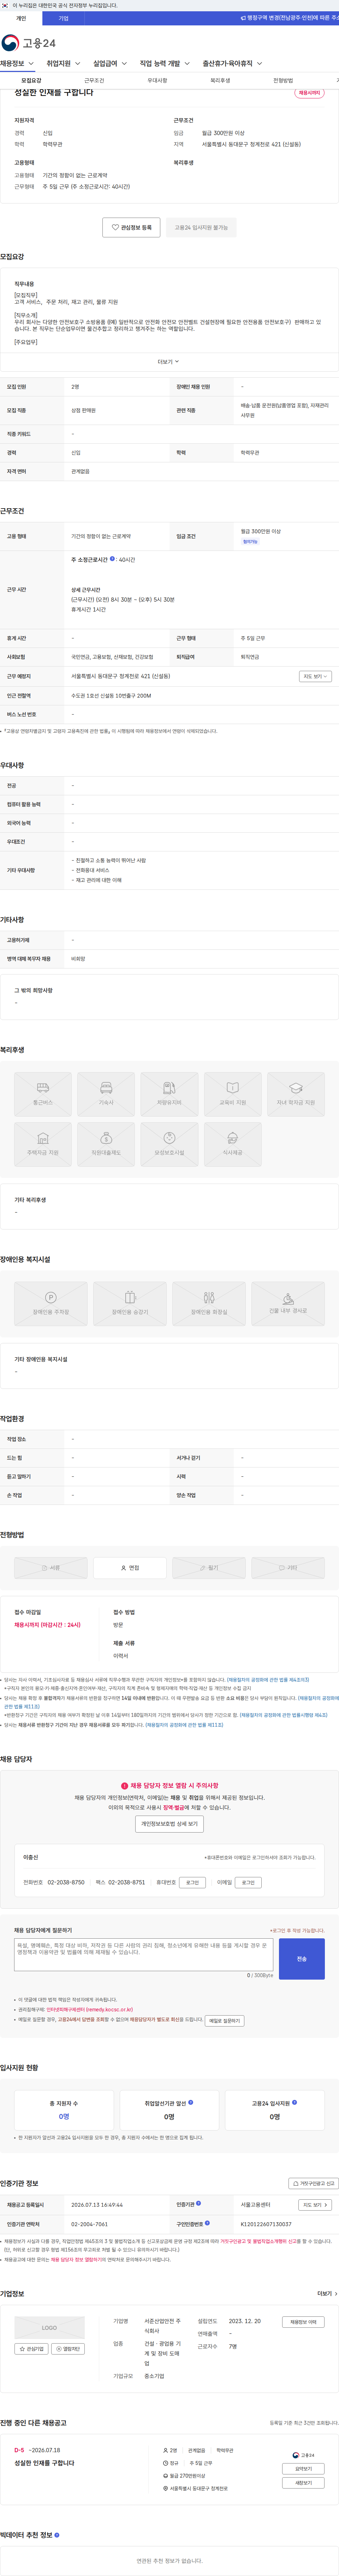339x2576 pixels.
Task: Toggle the 관심기업 star button
Action: 31,2348
